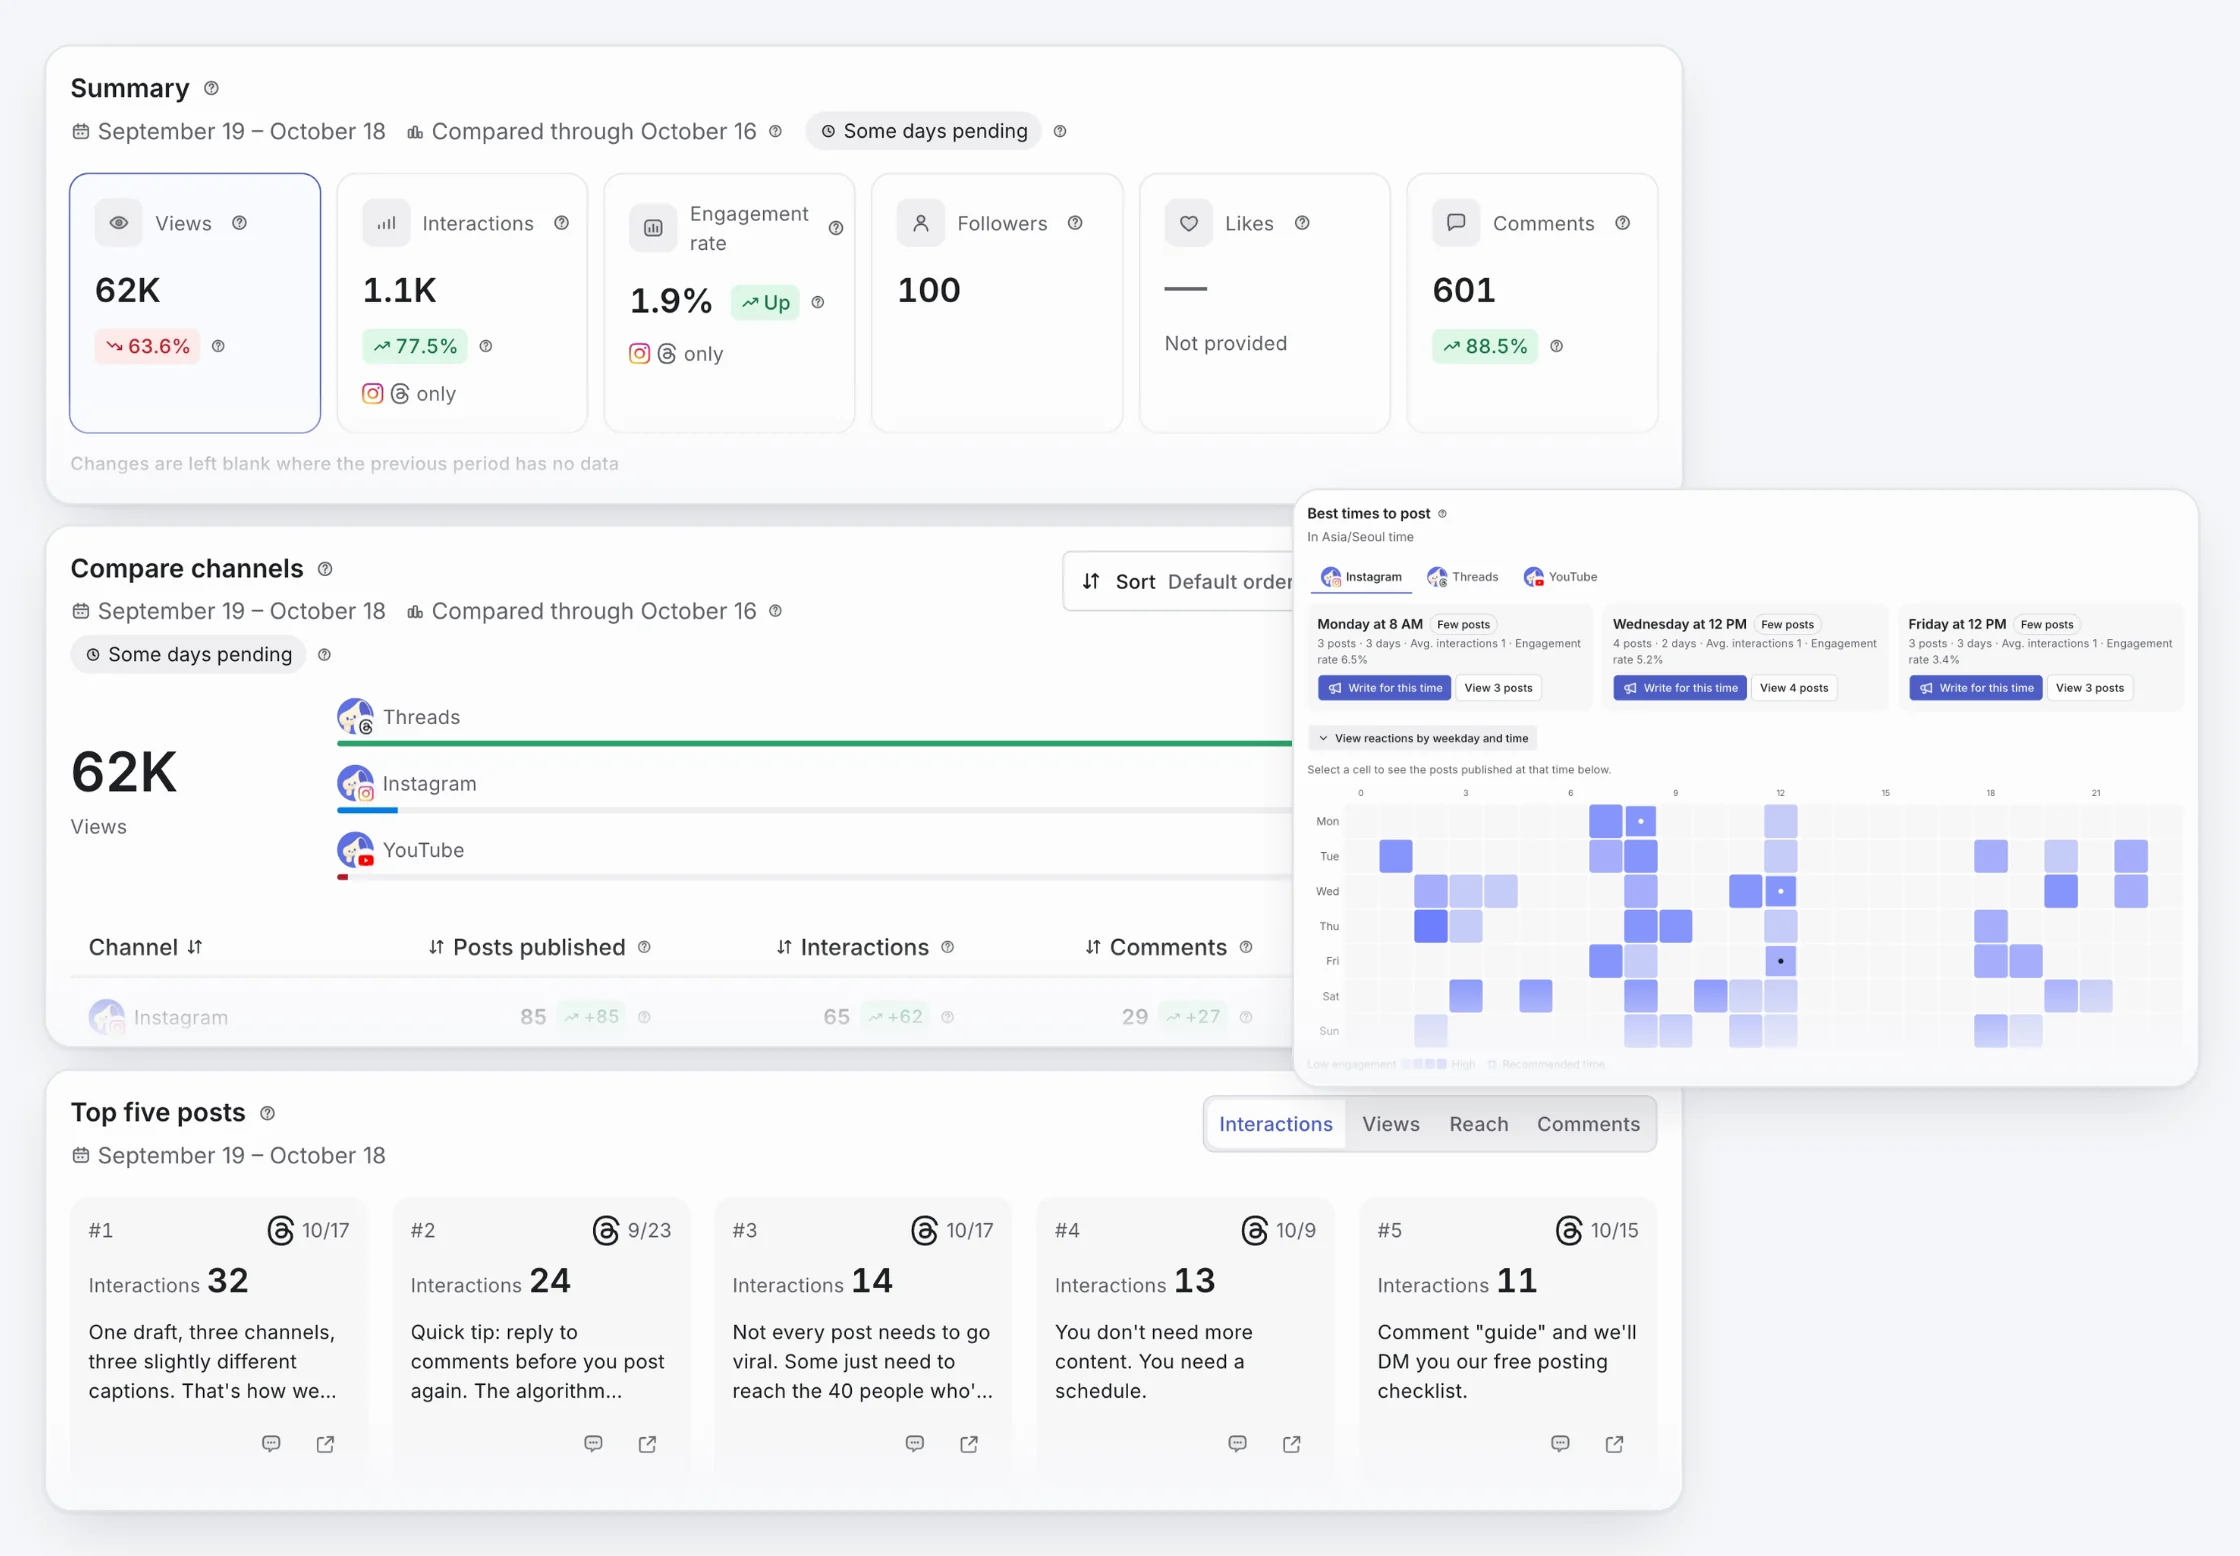Select the Engagement rate summary card

point(729,303)
